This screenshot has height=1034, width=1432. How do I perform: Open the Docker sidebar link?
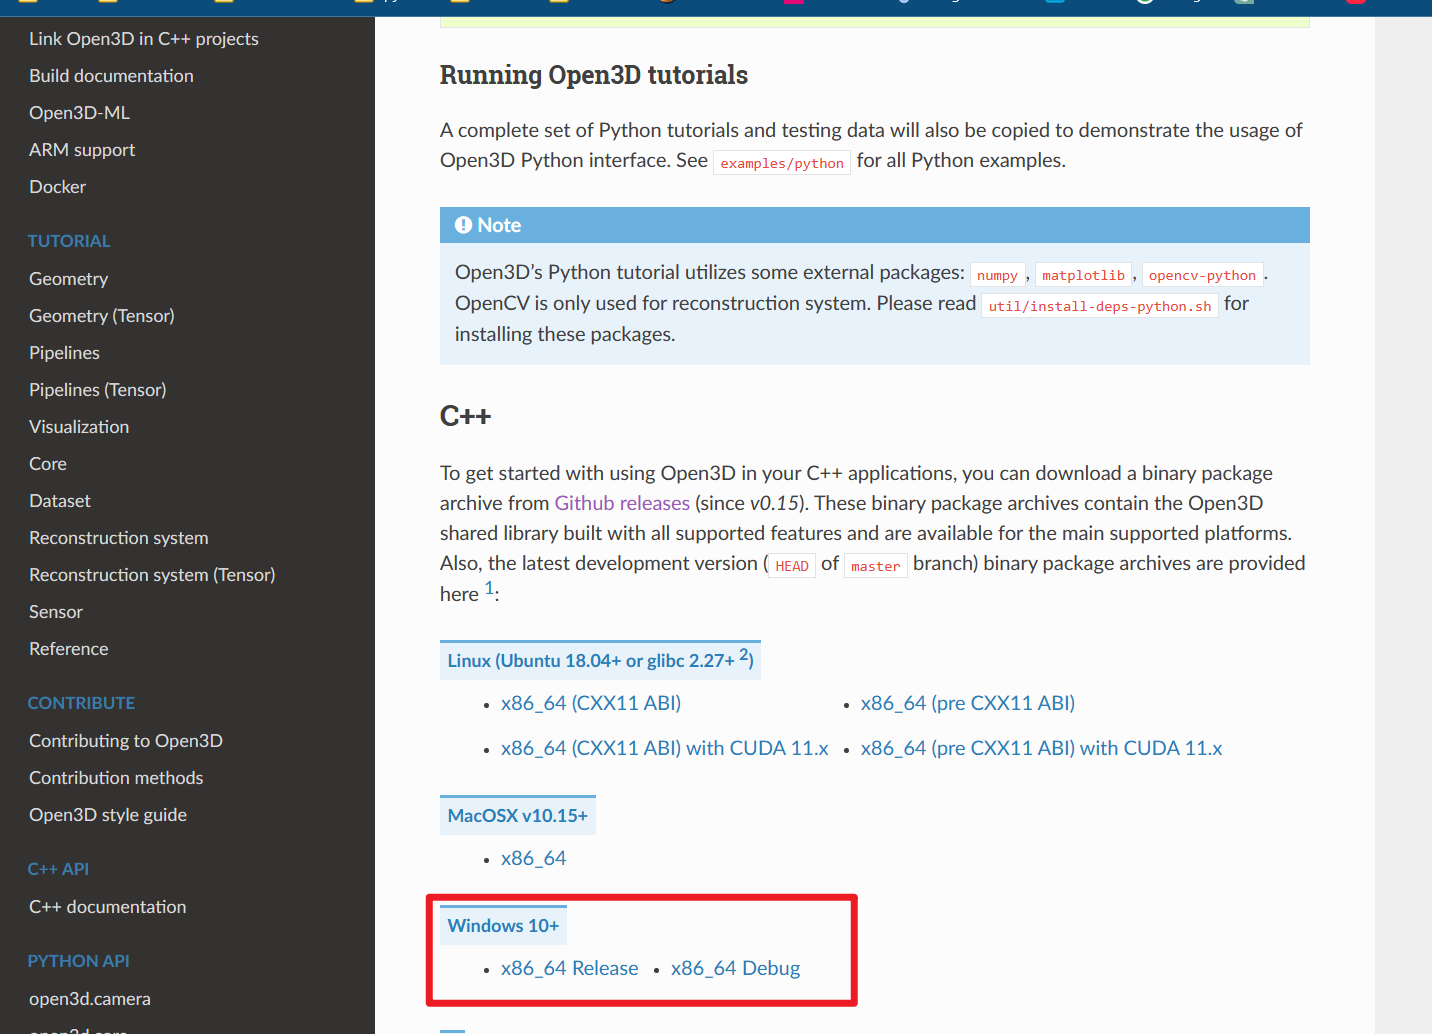coord(57,186)
